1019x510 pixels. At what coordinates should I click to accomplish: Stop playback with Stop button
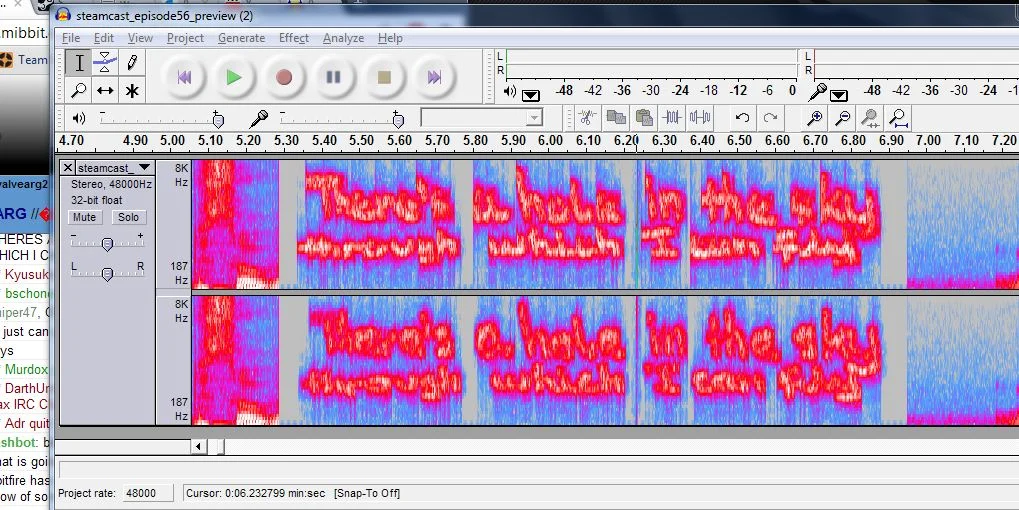383,77
